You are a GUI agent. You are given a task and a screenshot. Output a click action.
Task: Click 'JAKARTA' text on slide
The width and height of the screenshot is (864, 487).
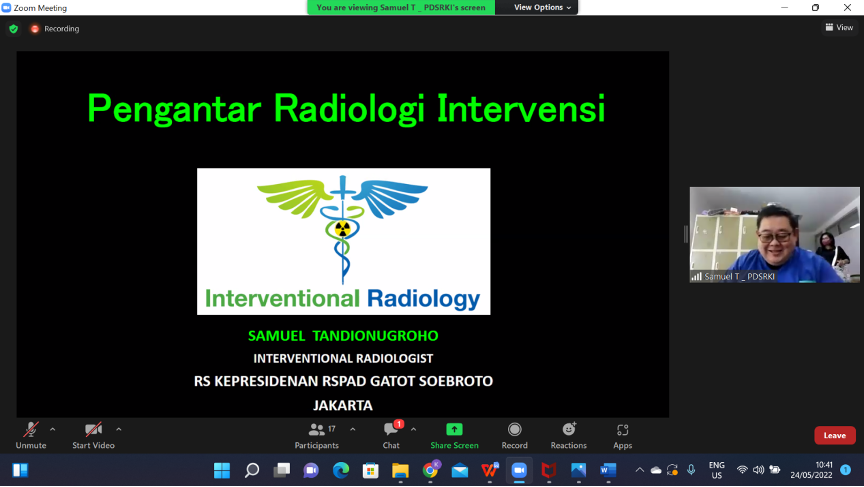(343, 405)
